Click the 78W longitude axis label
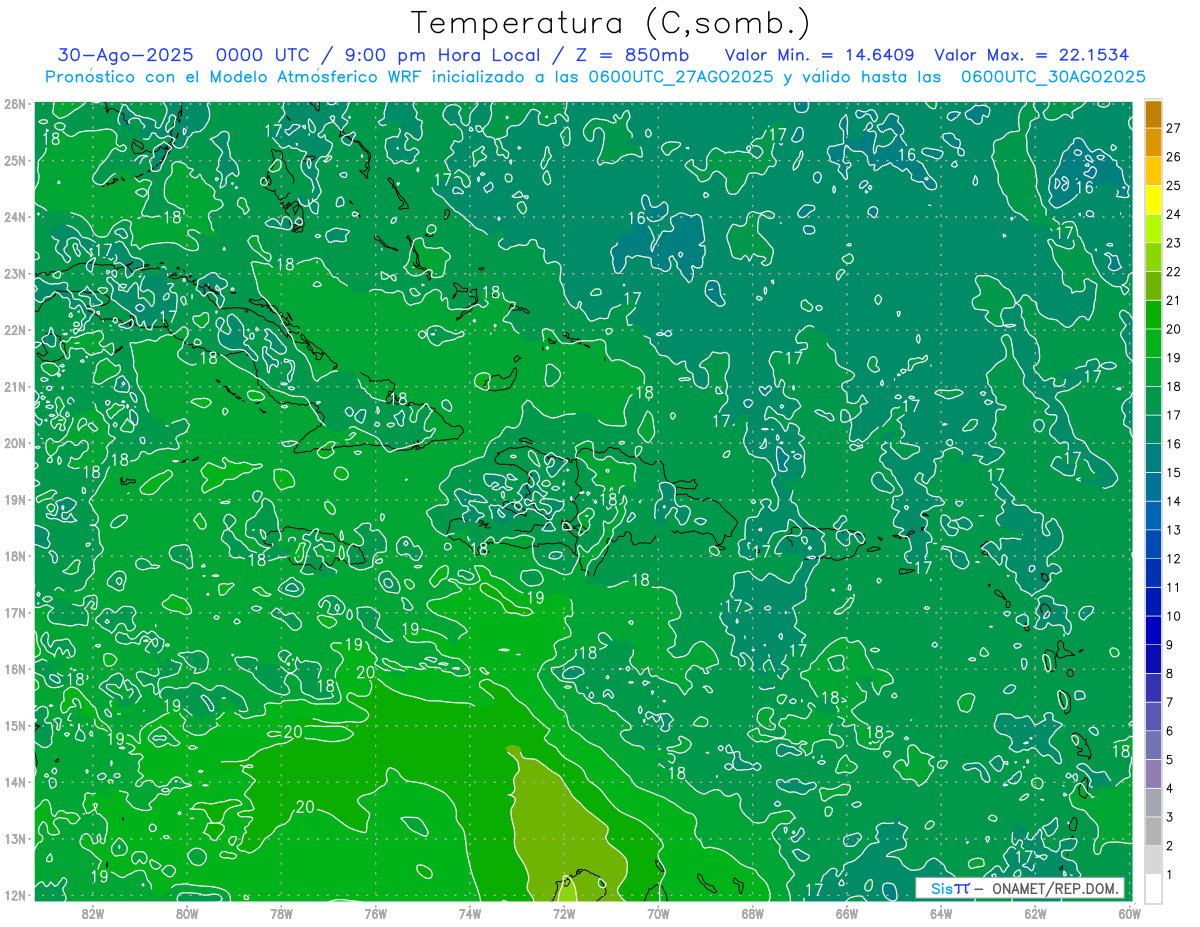 [x=281, y=913]
